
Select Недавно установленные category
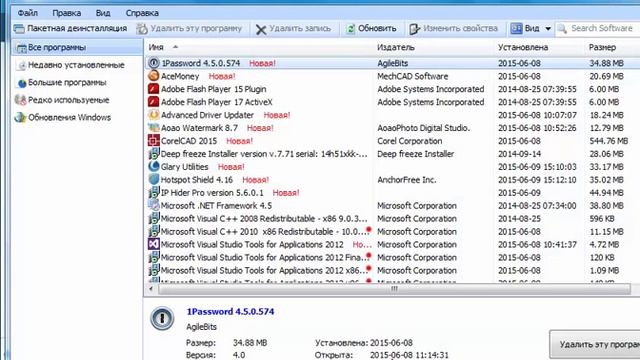[76, 65]
